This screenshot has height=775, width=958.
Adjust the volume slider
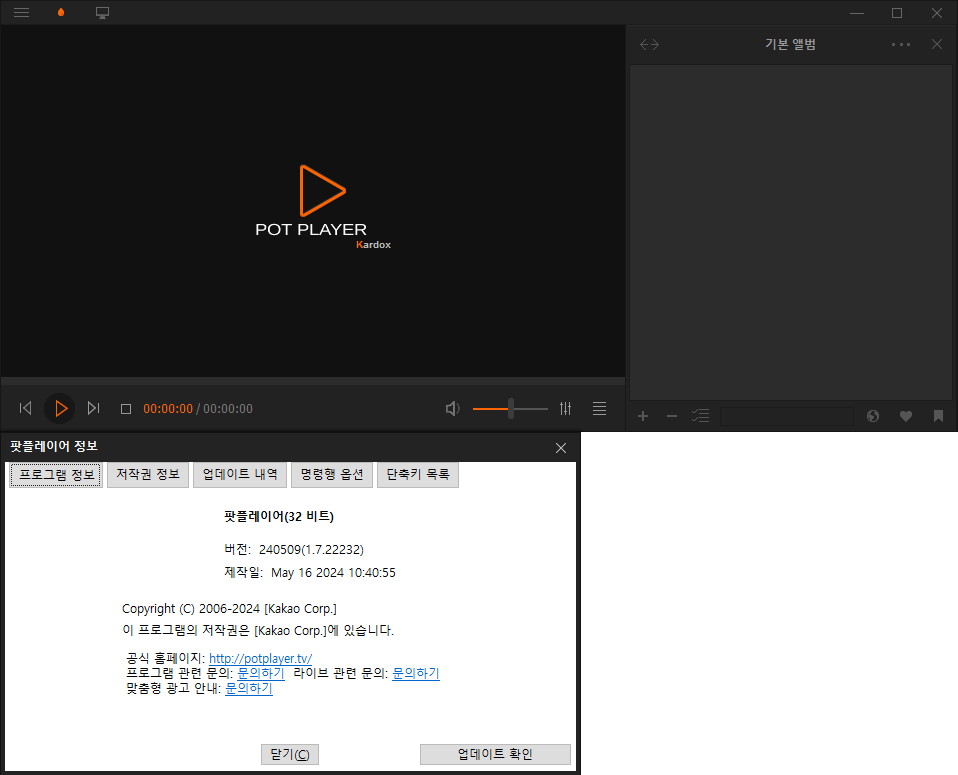click(510, 408)
